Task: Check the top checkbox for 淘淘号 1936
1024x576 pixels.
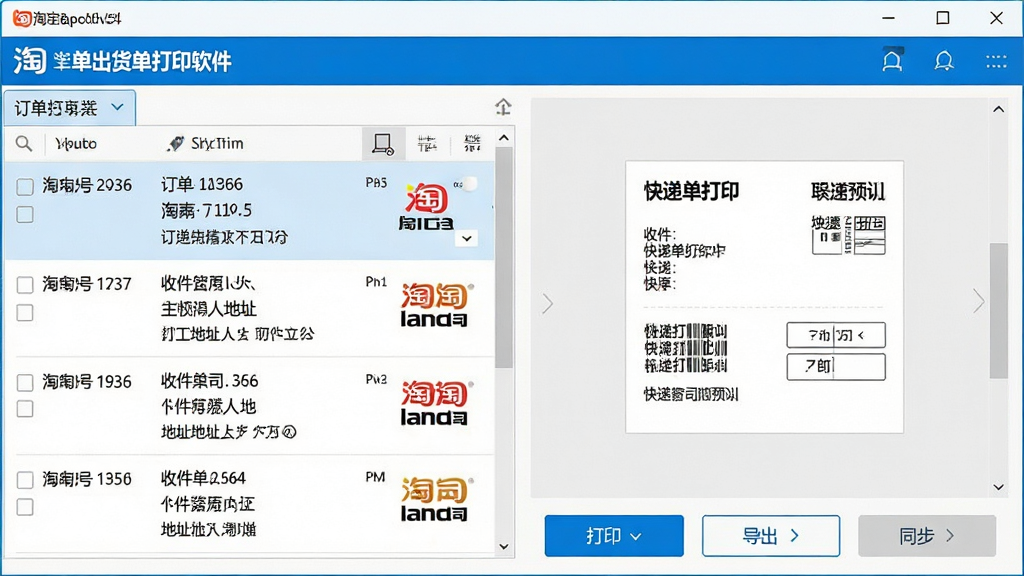Action: [x=25, y=382]
